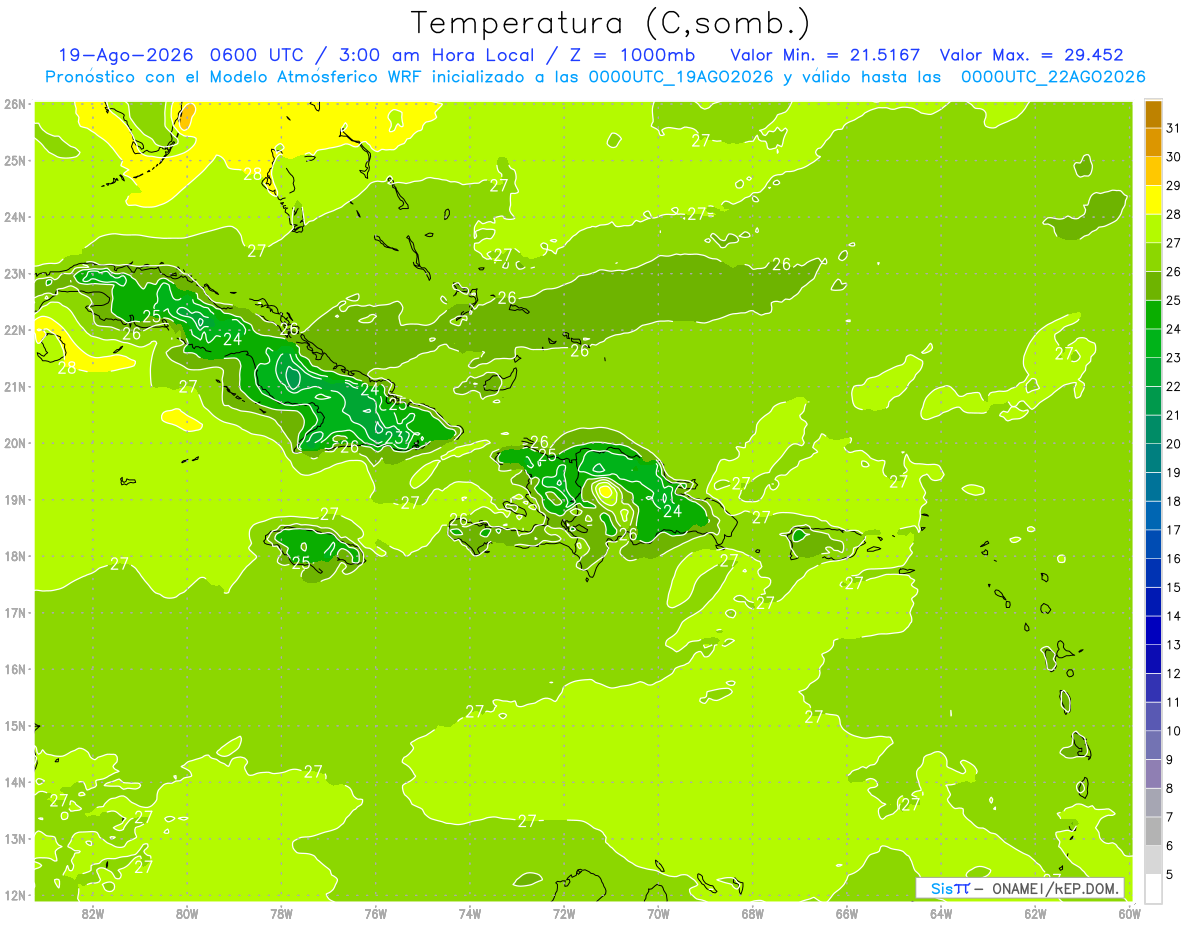Click the '30' value on the color legend
This screenshot has height=927, width=1200.
point(1174,157)
